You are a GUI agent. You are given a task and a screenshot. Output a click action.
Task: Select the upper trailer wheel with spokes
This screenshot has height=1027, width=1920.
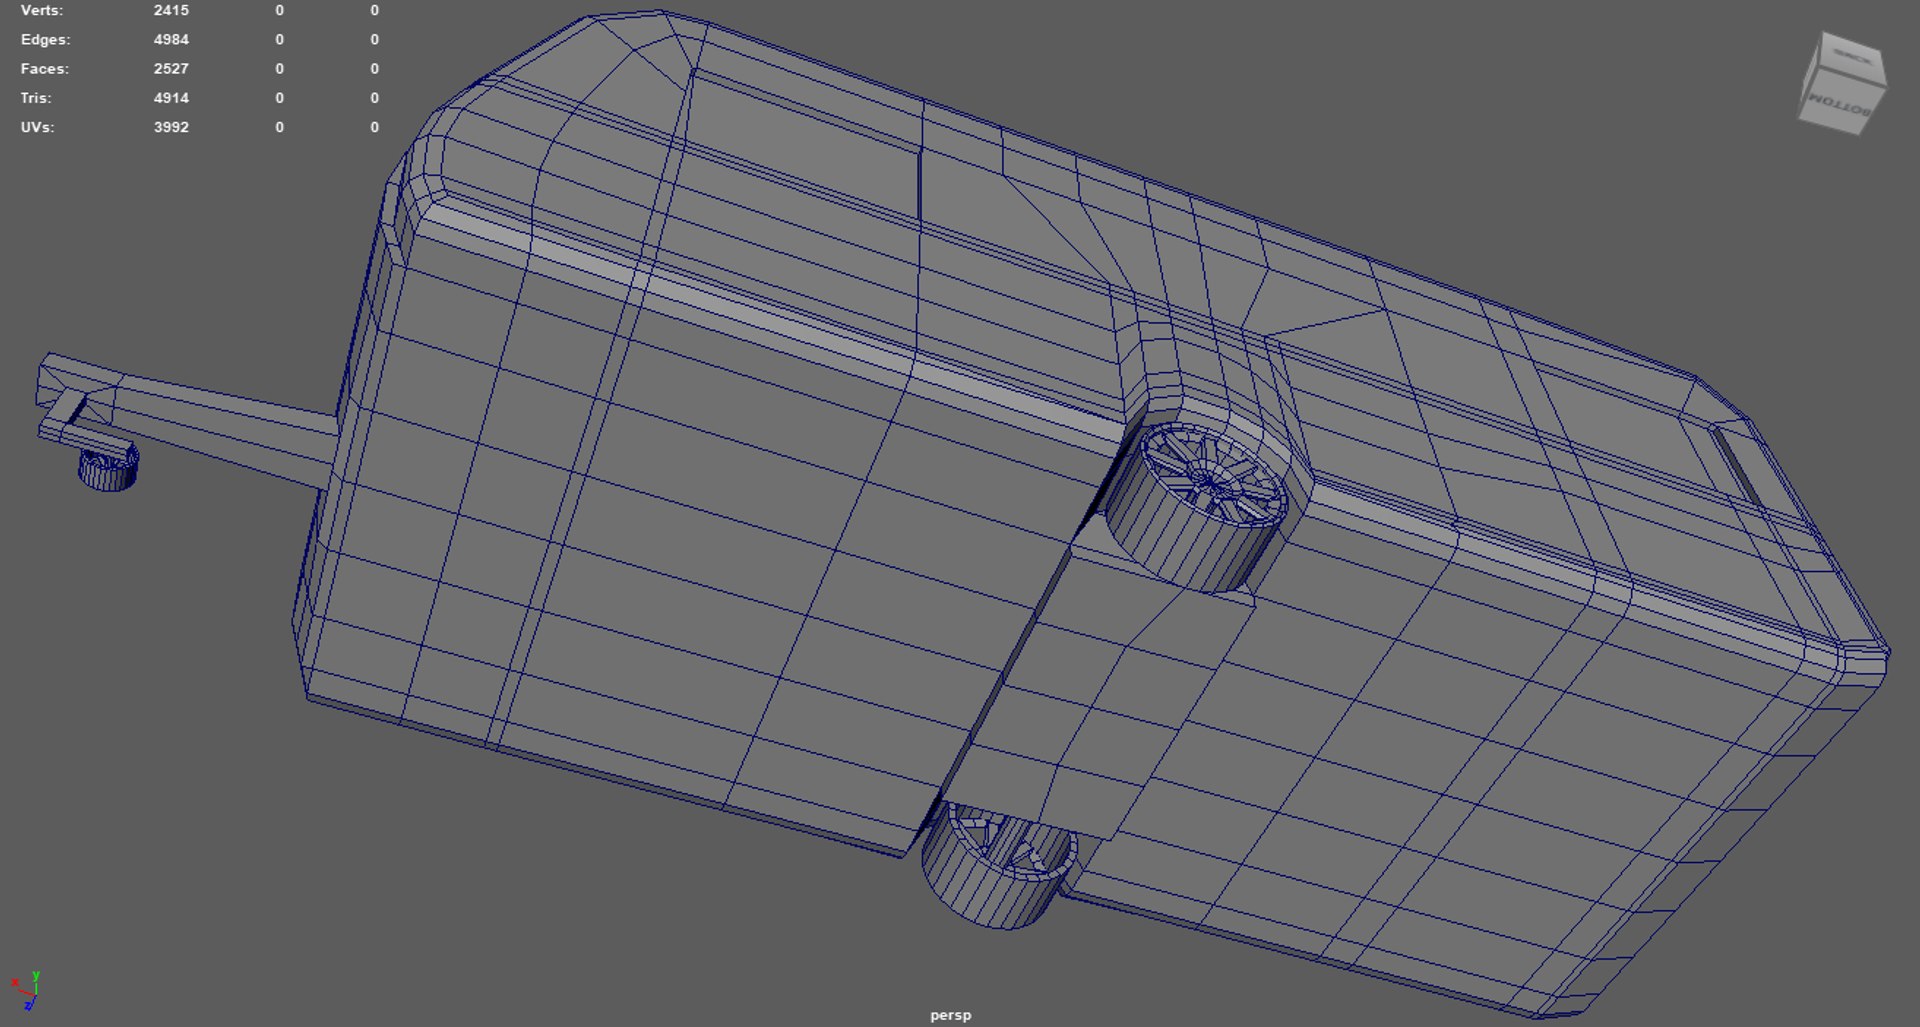point(1197,508)
